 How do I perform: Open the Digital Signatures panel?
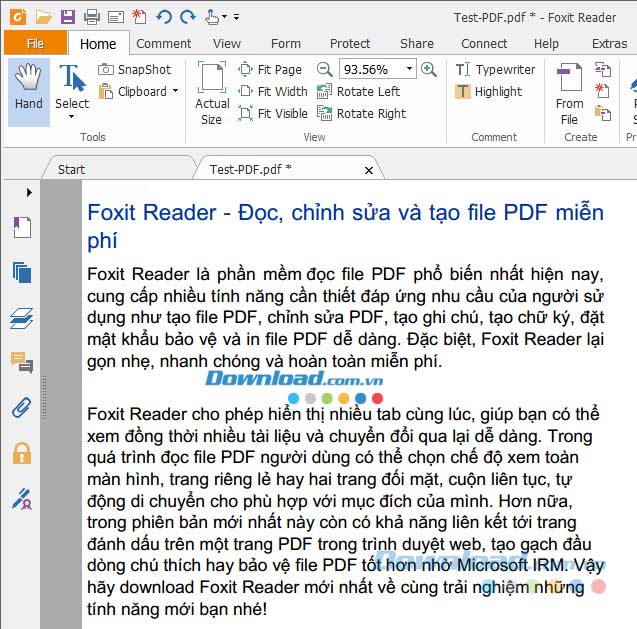point(22,499)
